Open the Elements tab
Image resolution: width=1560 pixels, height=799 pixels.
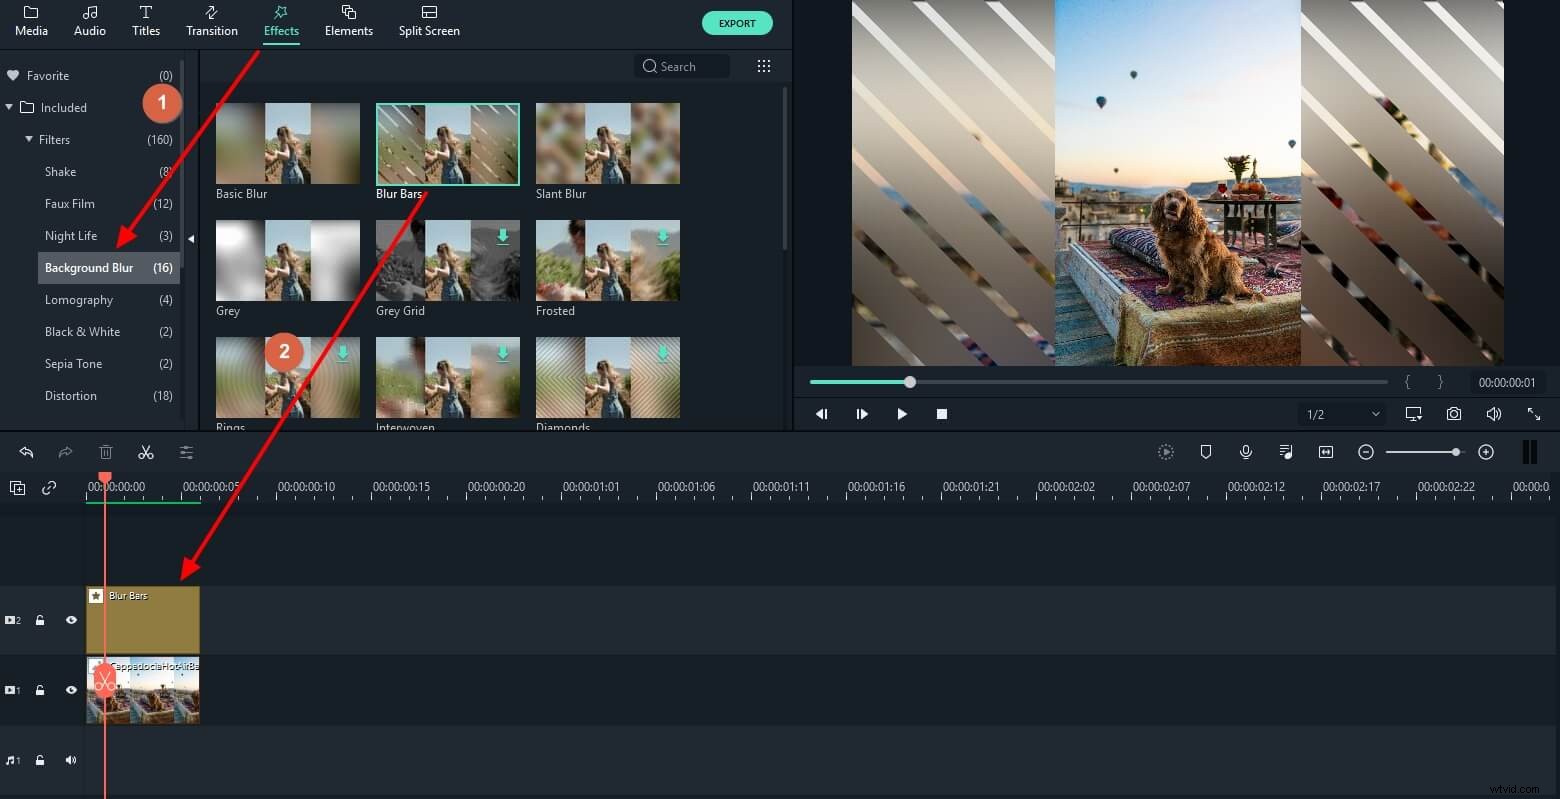click(348, 22)
